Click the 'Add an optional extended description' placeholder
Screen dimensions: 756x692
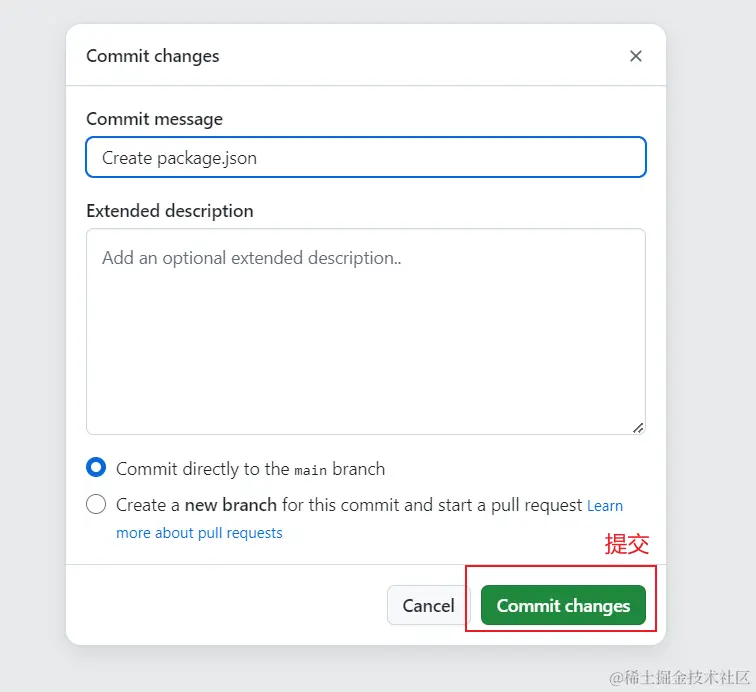pyautogui.click(x=251, y=258)
